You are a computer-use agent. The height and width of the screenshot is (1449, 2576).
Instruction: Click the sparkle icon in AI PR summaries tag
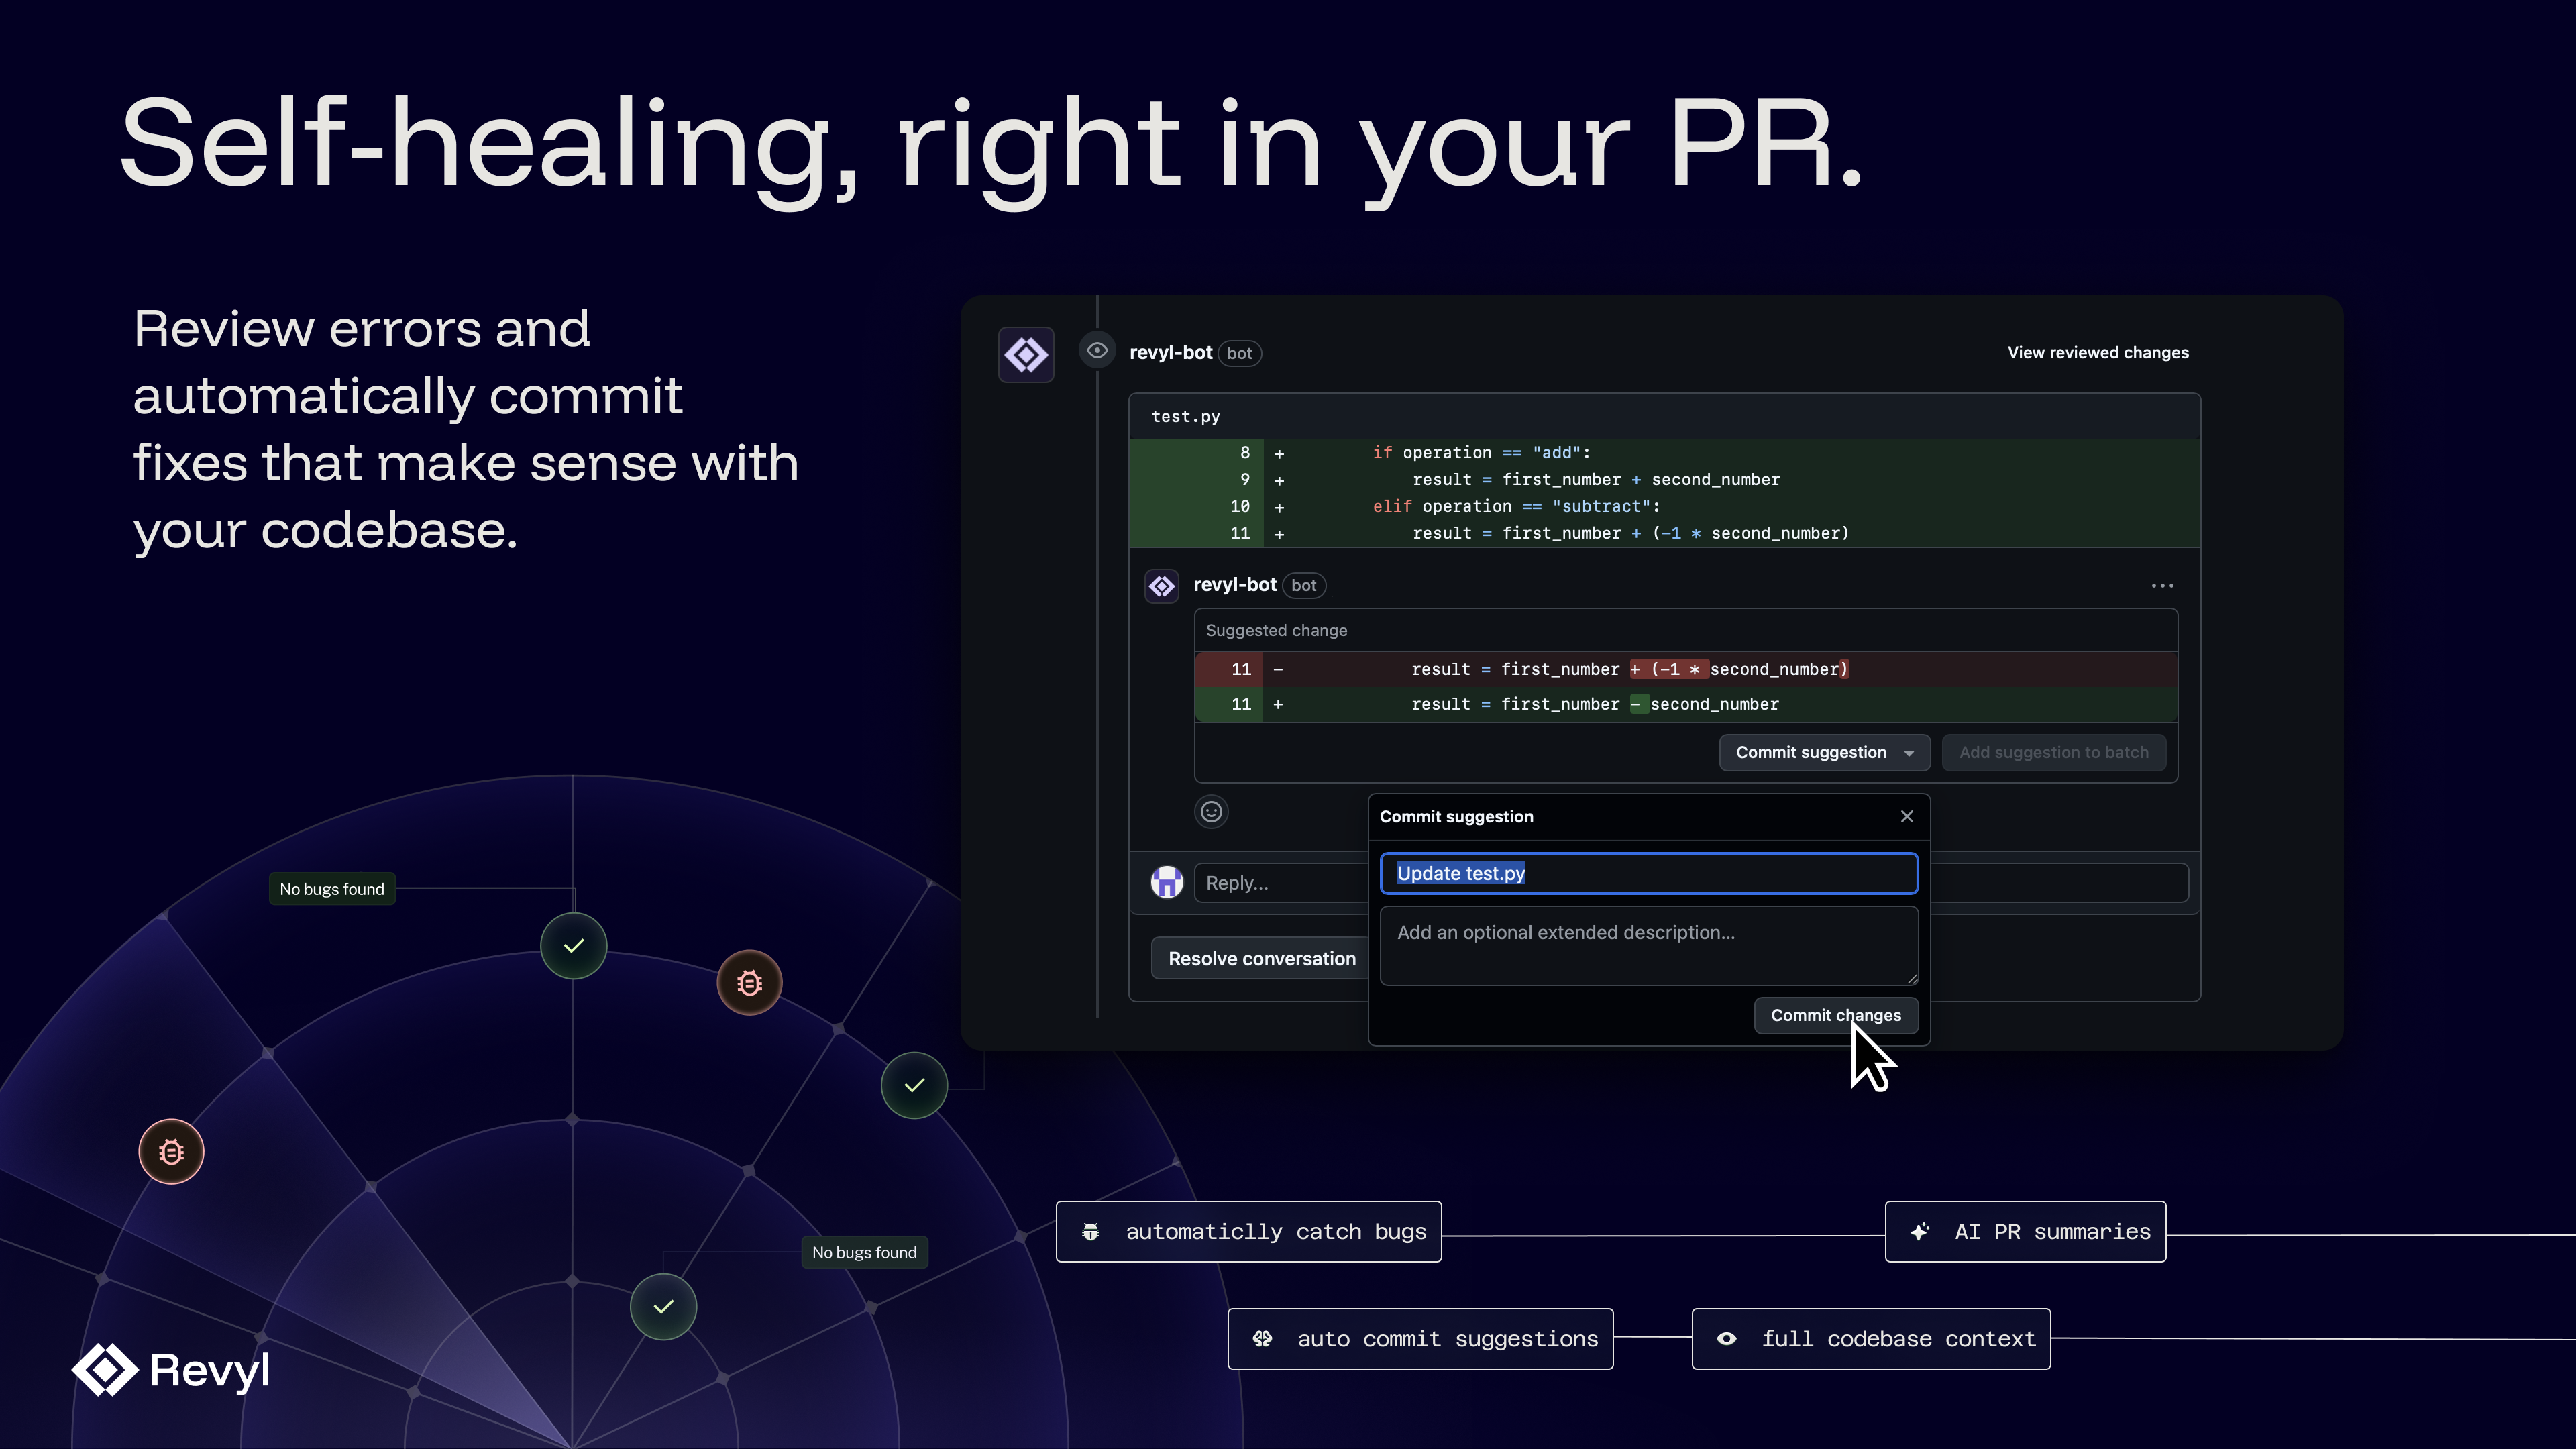click(x=1919, y=1232)
